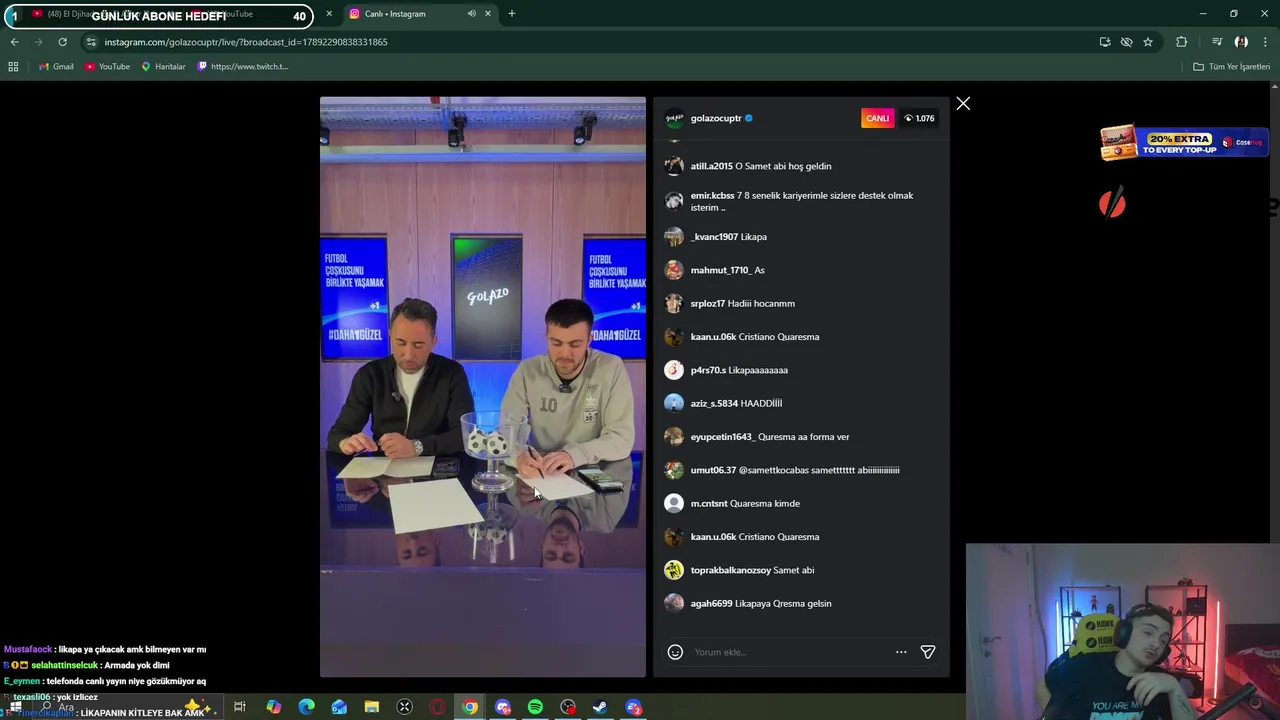
Task: Open toprakbalkanozsoy commenter profile
Action: (731, 570)
